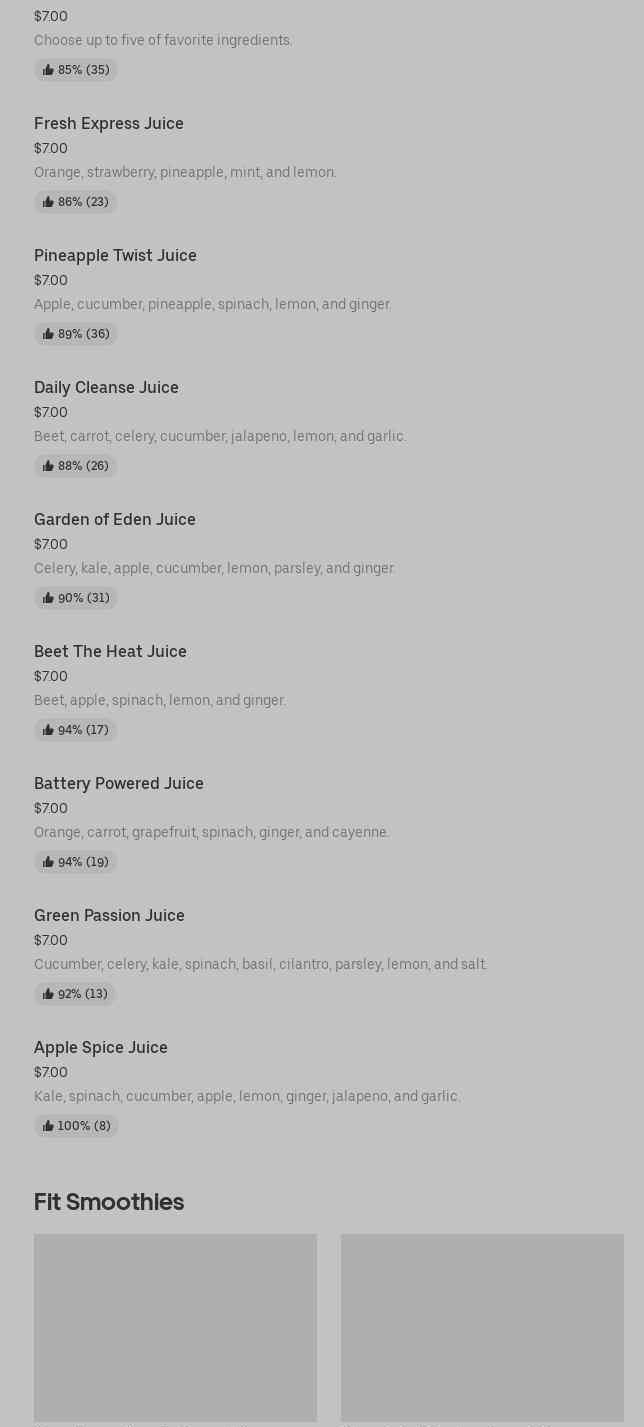
Task: Tap thumbs-up icon under Battery Powered Juice
Action: click(x=48, y=862)
